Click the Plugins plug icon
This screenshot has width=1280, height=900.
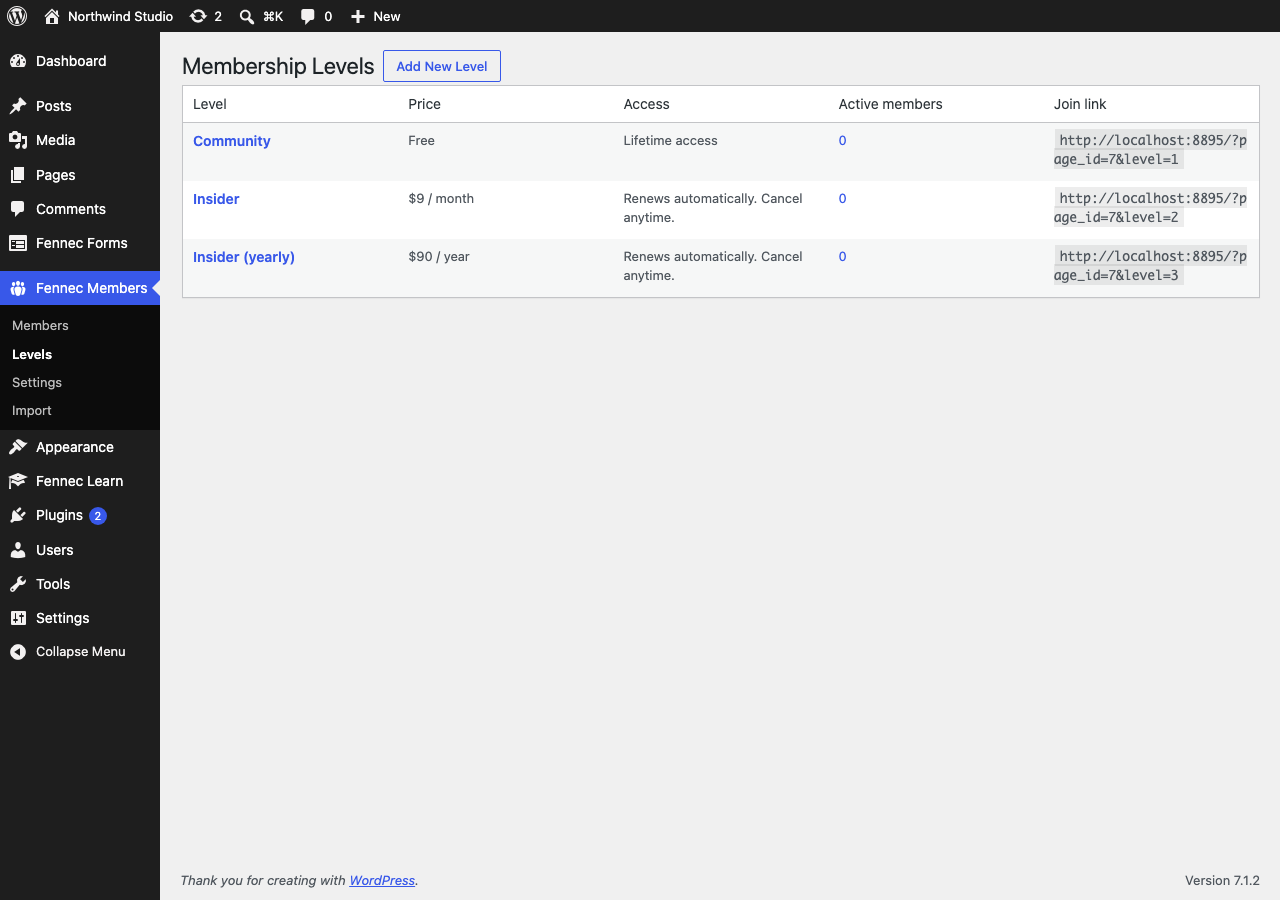pos(18,515)
